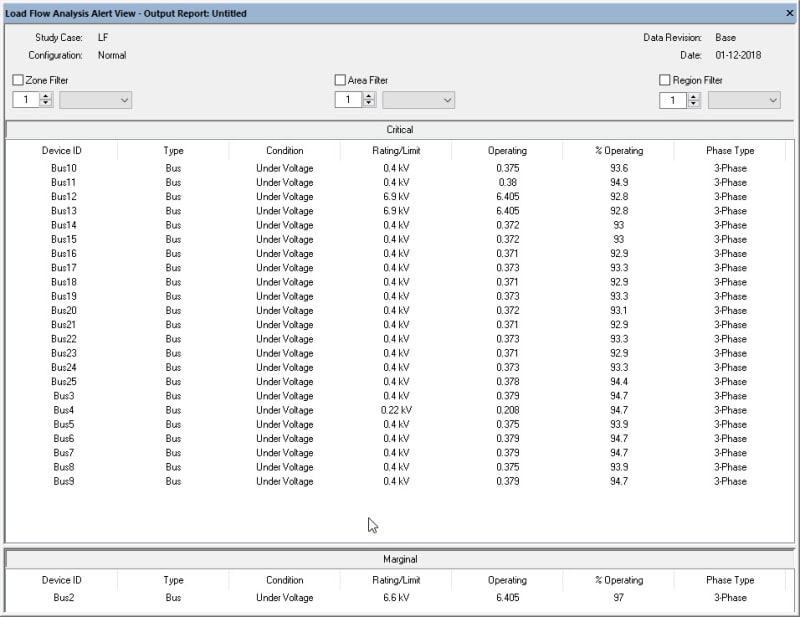Select the Bus14 device entry

[64, 225]
